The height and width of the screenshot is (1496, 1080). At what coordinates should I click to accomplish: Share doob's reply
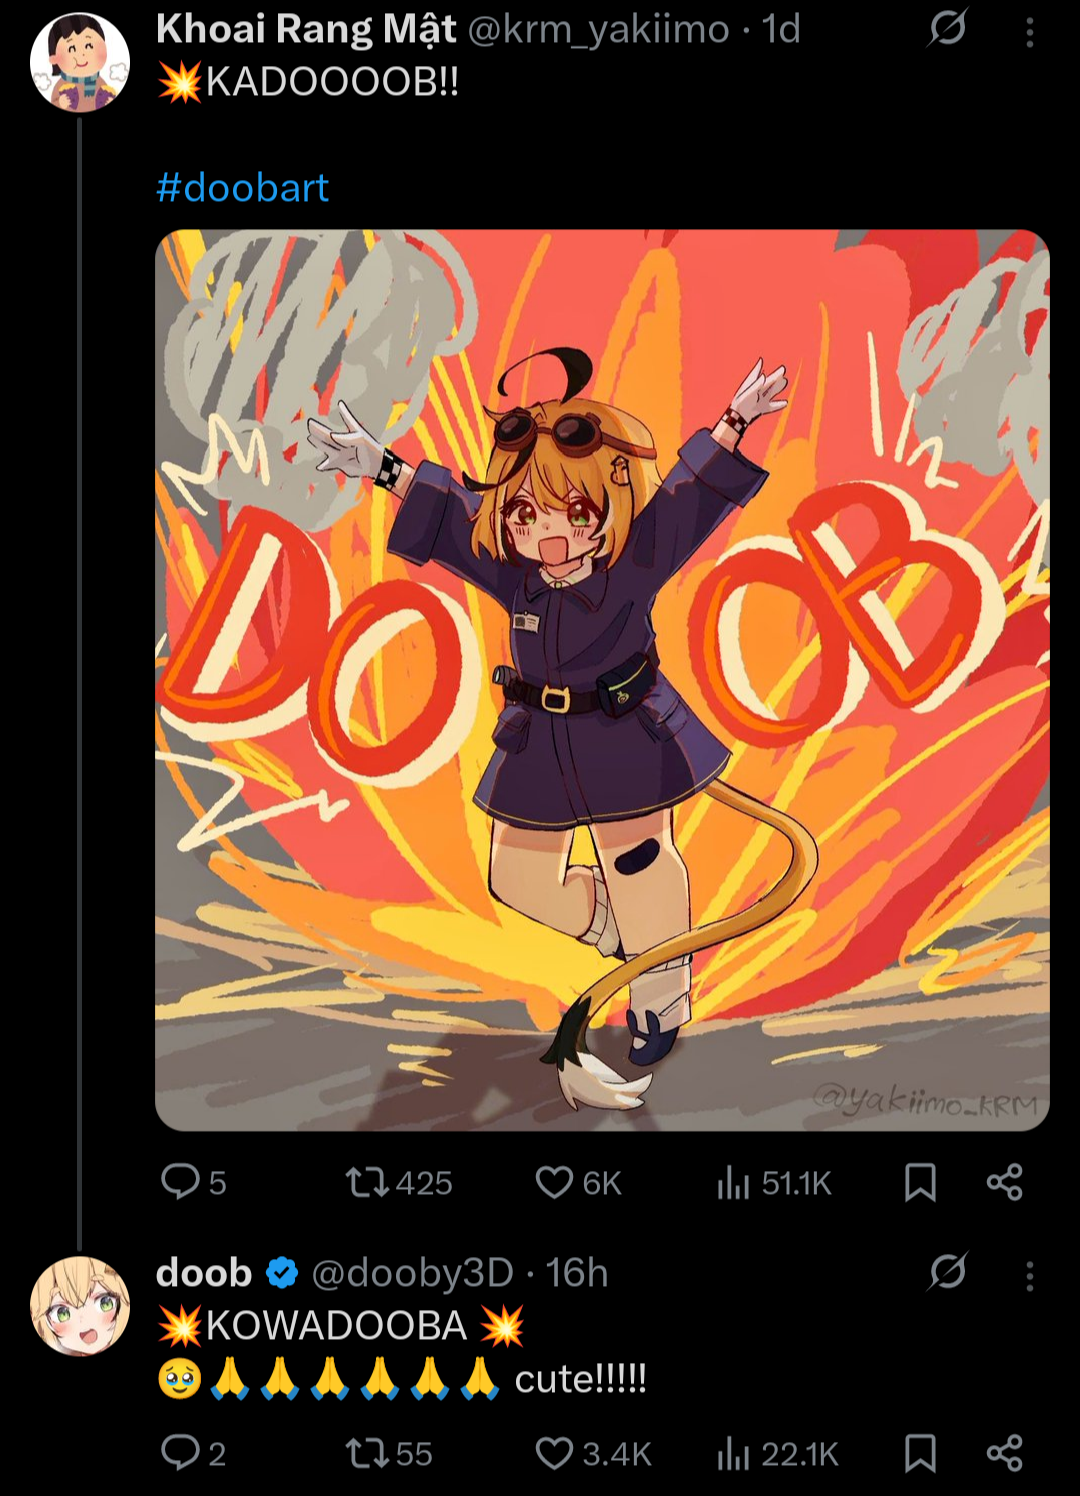click(1004, 1452)
